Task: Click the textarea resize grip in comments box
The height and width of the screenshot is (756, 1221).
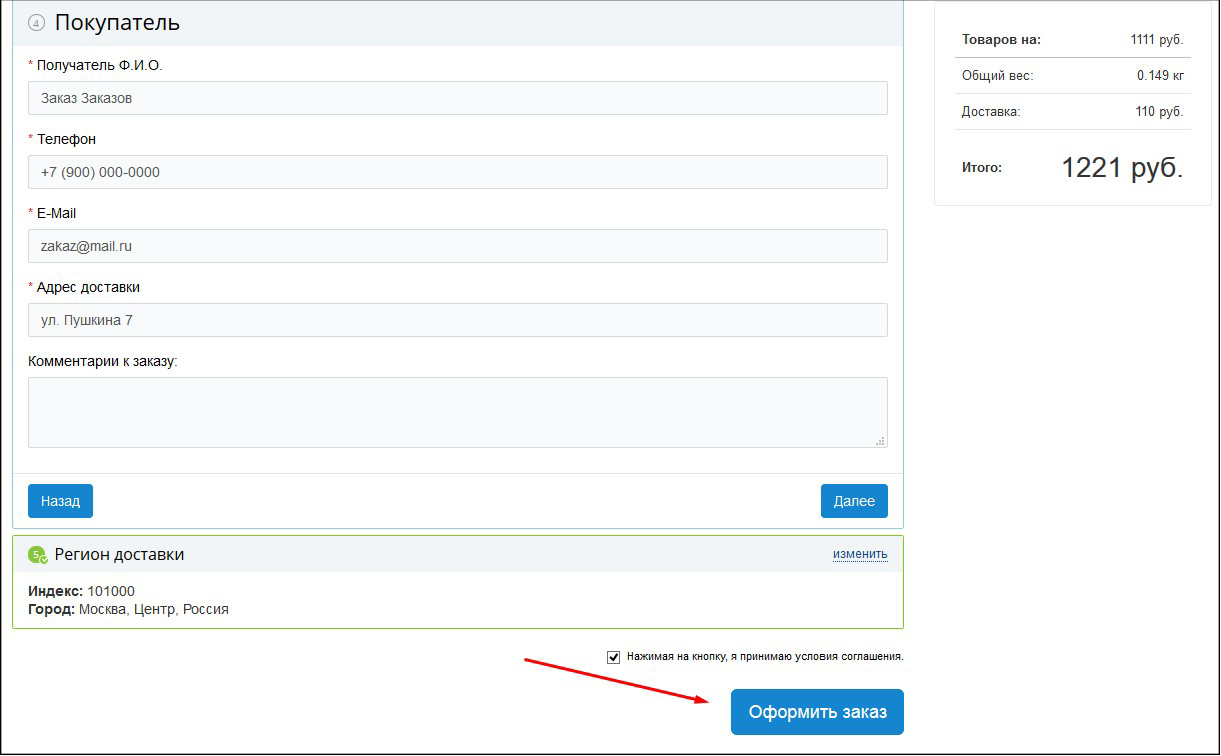Action: point(880,440)
